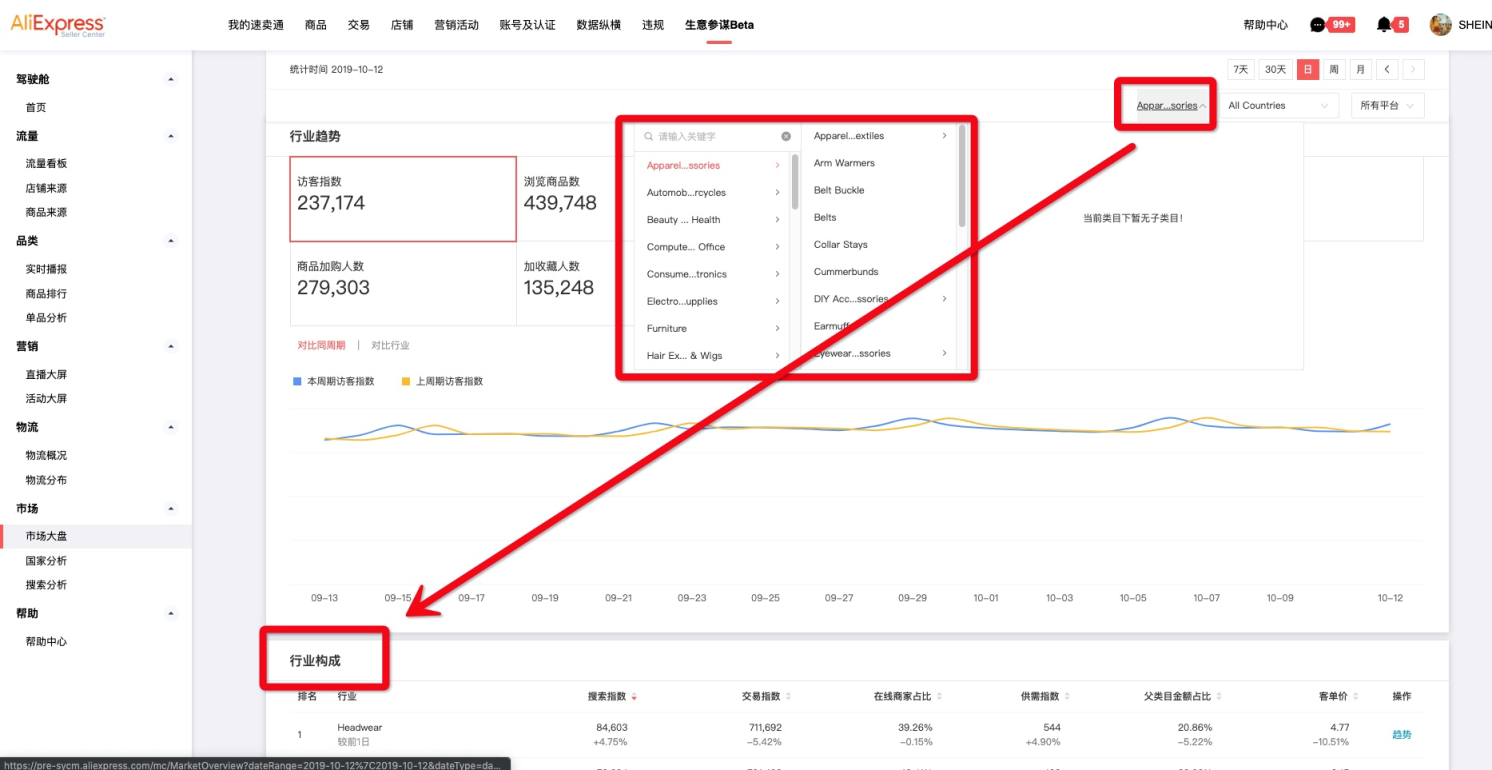1492x770 pixels.
Task: Open 营销活动 top menu
Action: (456, 25)
